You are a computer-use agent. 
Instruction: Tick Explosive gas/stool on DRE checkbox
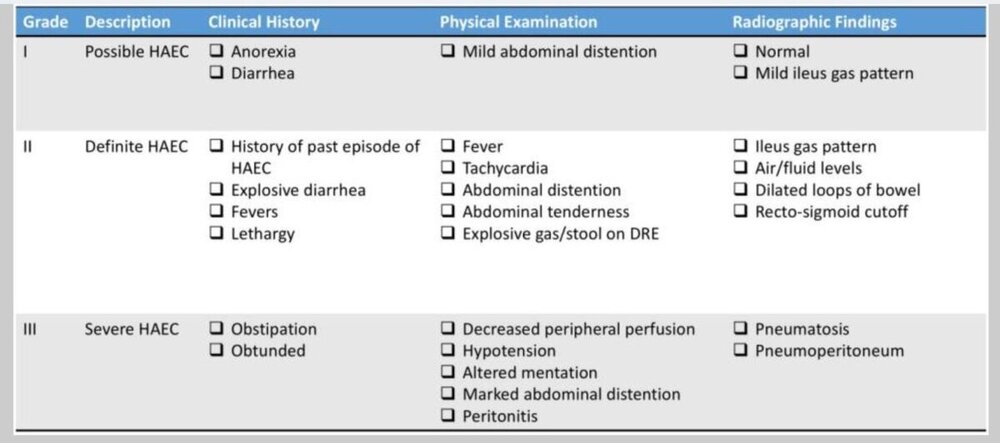click(x=448, y=233)
